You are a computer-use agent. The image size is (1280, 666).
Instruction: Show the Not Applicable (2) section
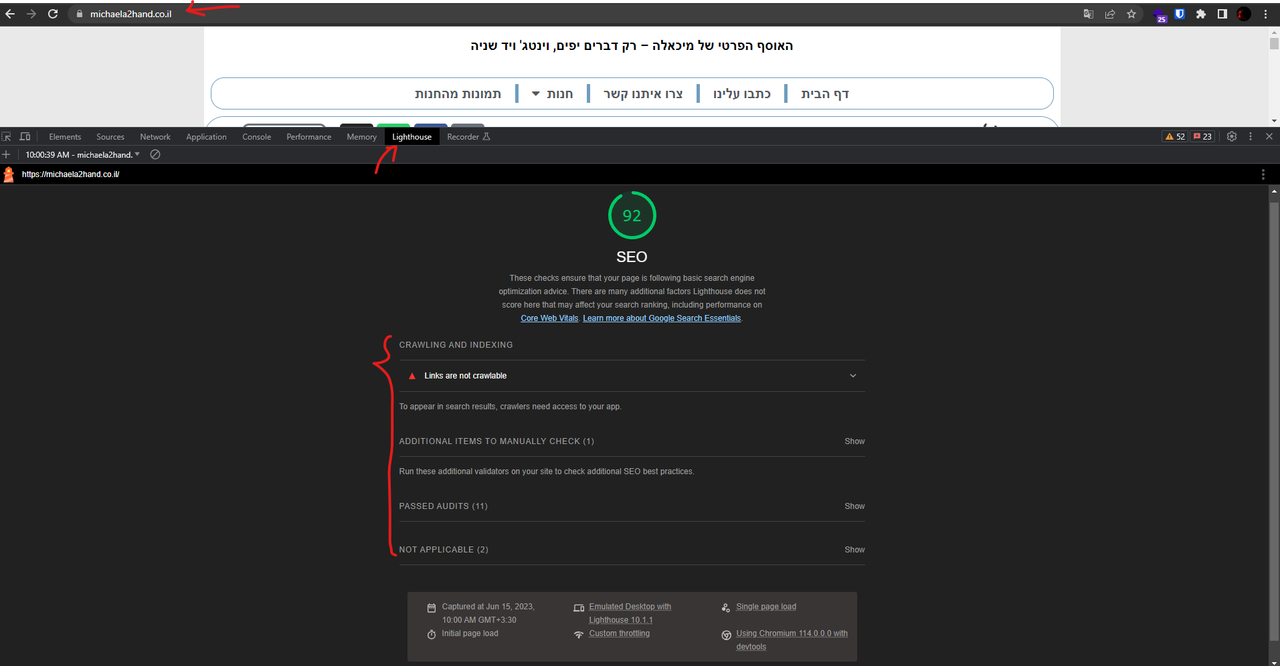[854, 550]
